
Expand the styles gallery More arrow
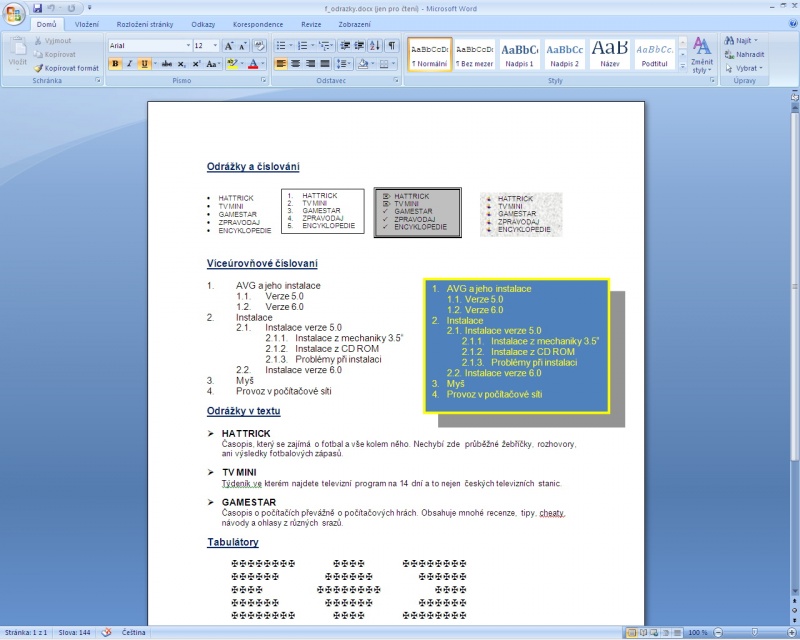pyautogui.click(x=683, y=66)
